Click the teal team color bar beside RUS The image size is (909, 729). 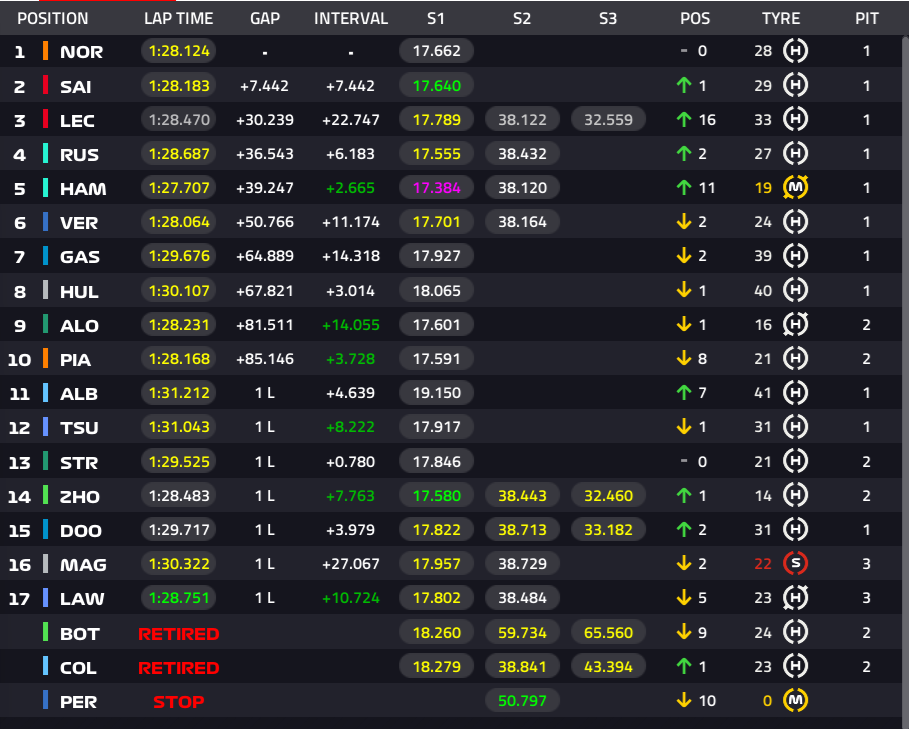(x=45, y=154)
